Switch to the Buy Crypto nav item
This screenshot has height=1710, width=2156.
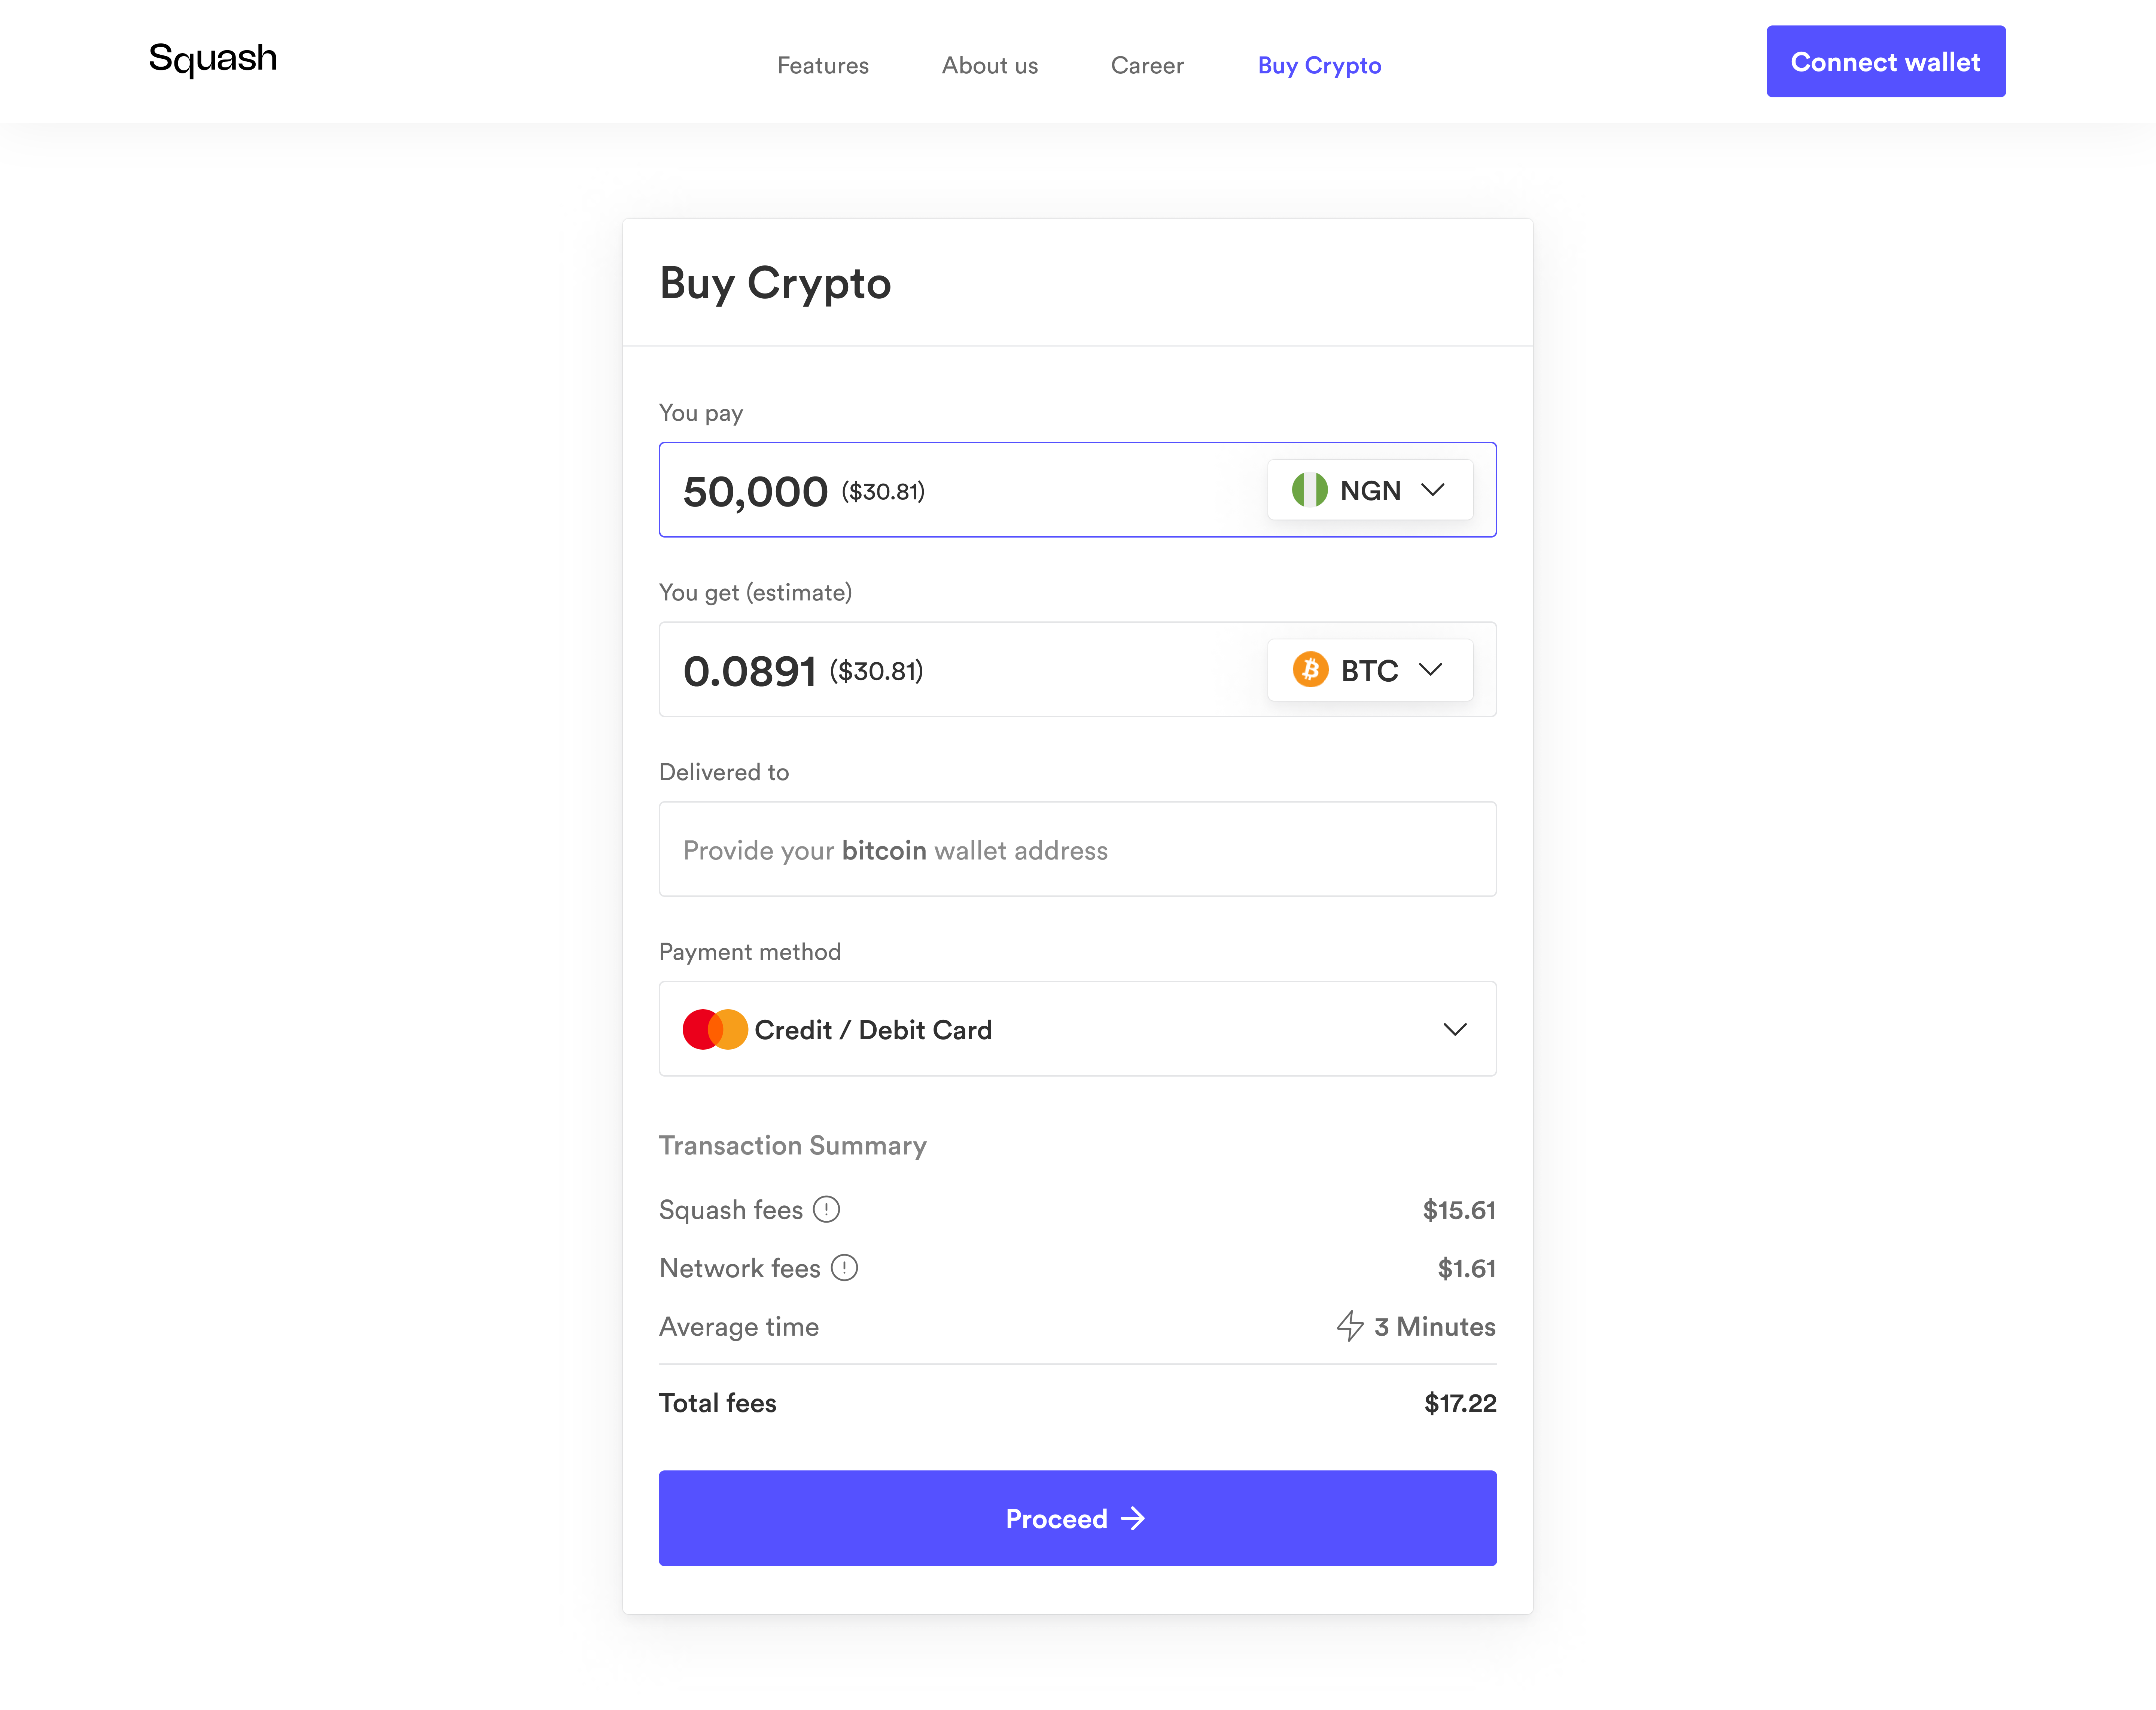1319,65
